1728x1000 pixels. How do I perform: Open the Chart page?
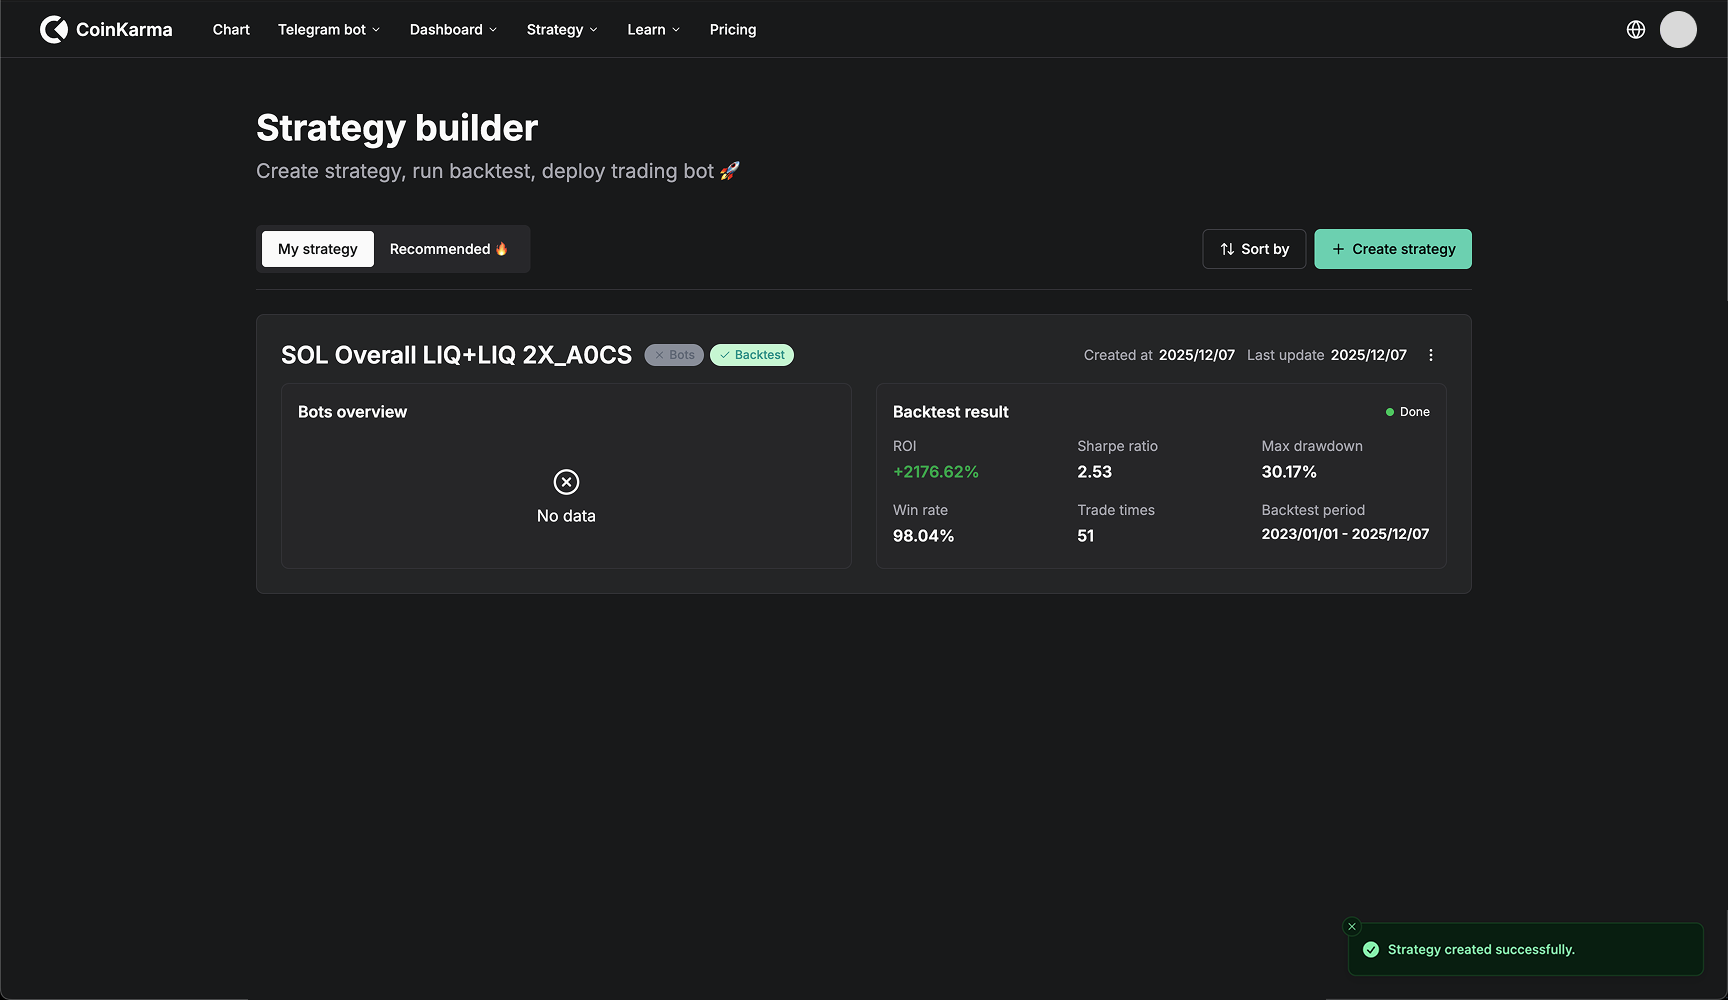[231, 30]
